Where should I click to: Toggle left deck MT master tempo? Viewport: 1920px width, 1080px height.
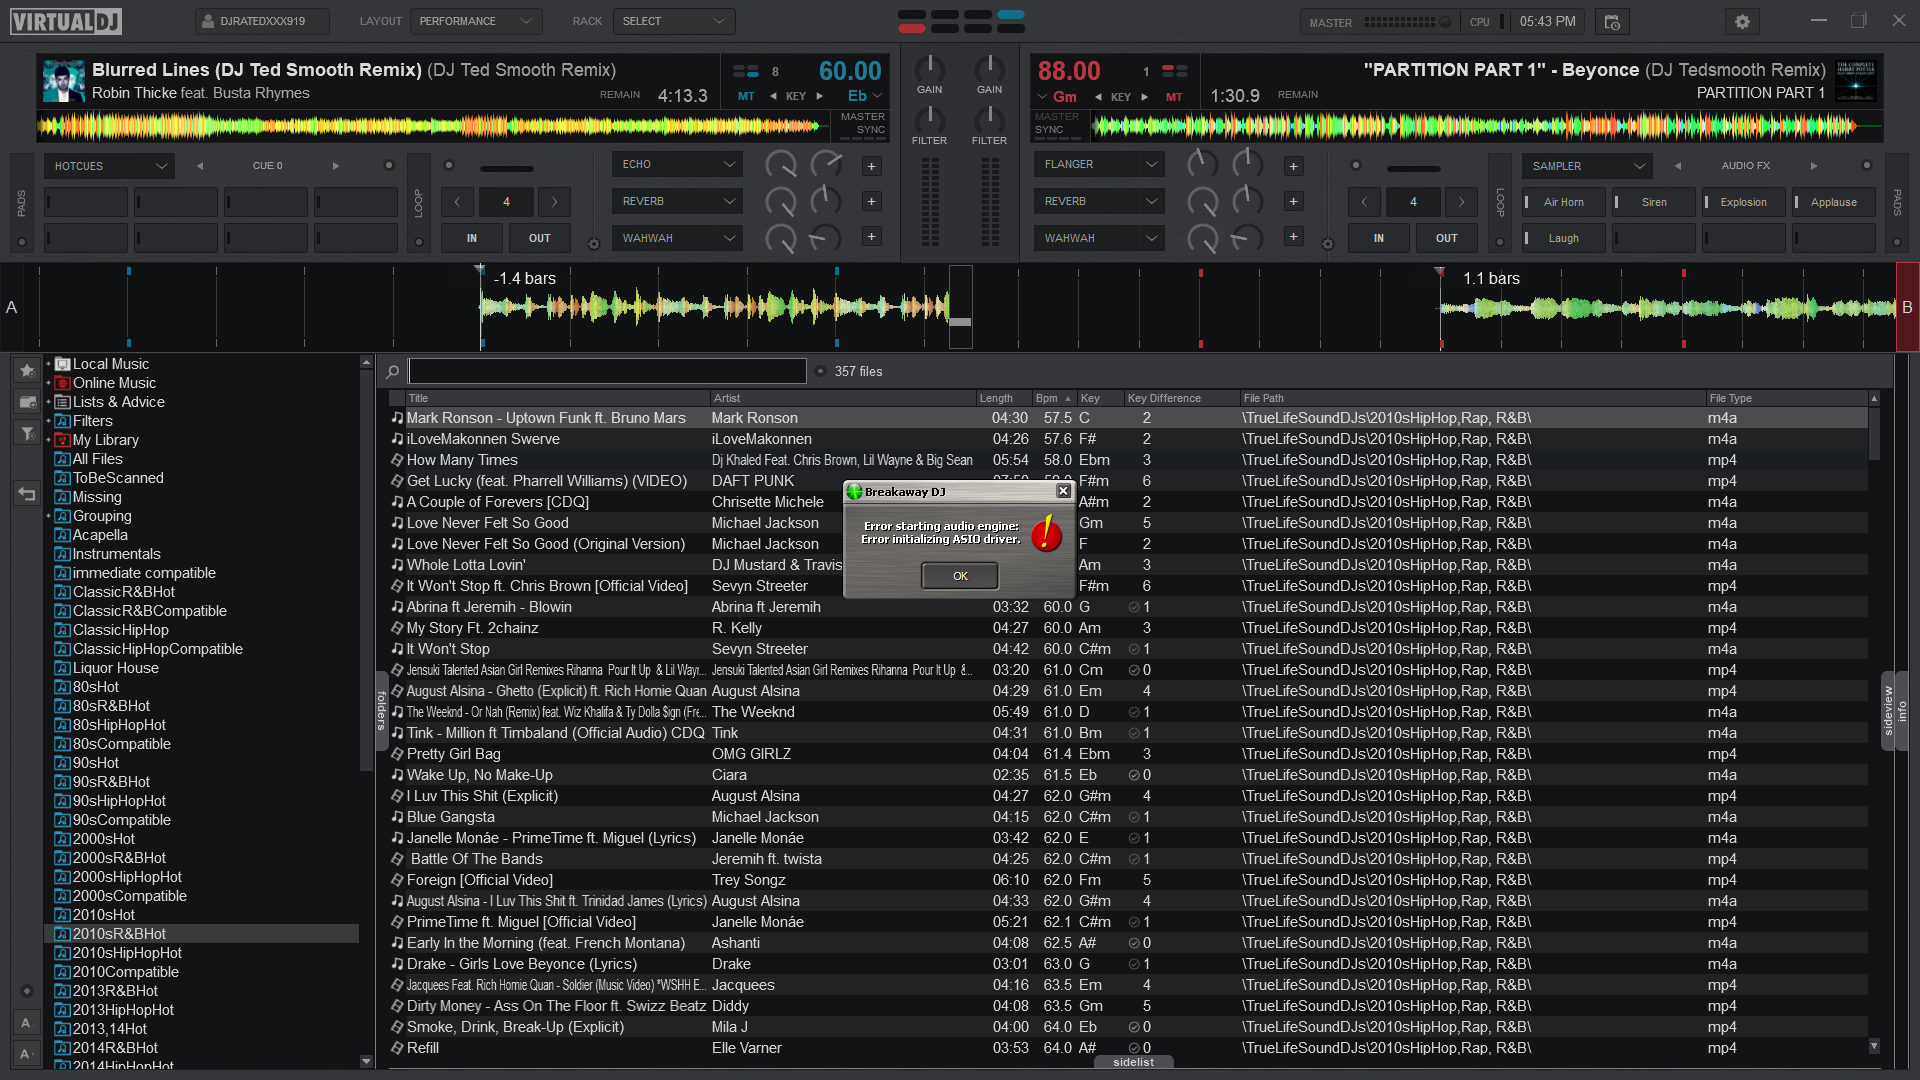click(746, 97)
